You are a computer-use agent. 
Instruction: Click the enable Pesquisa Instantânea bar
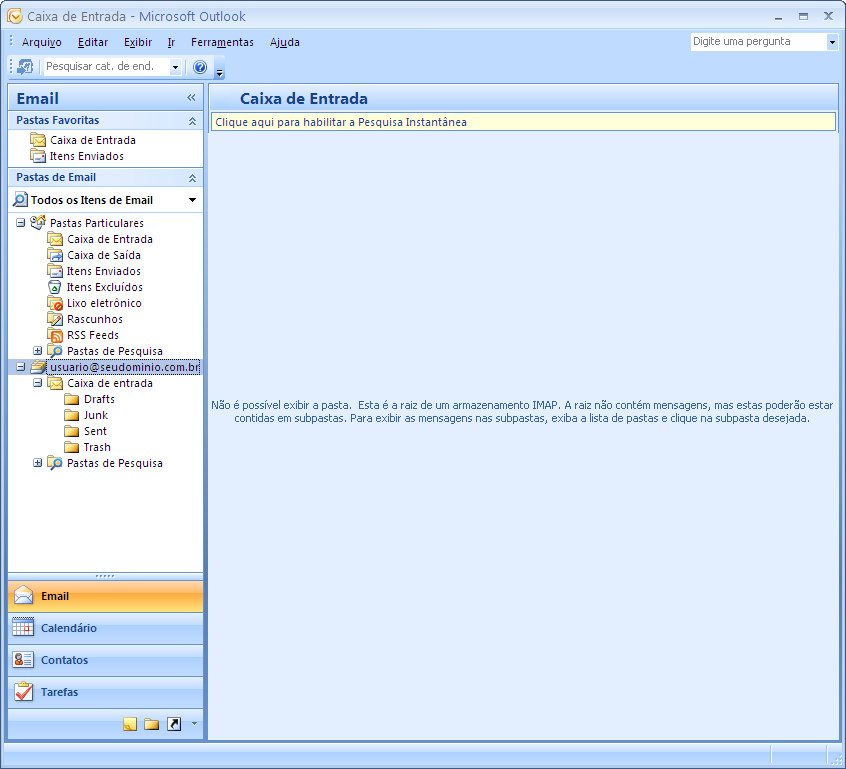tap(523, 122)
